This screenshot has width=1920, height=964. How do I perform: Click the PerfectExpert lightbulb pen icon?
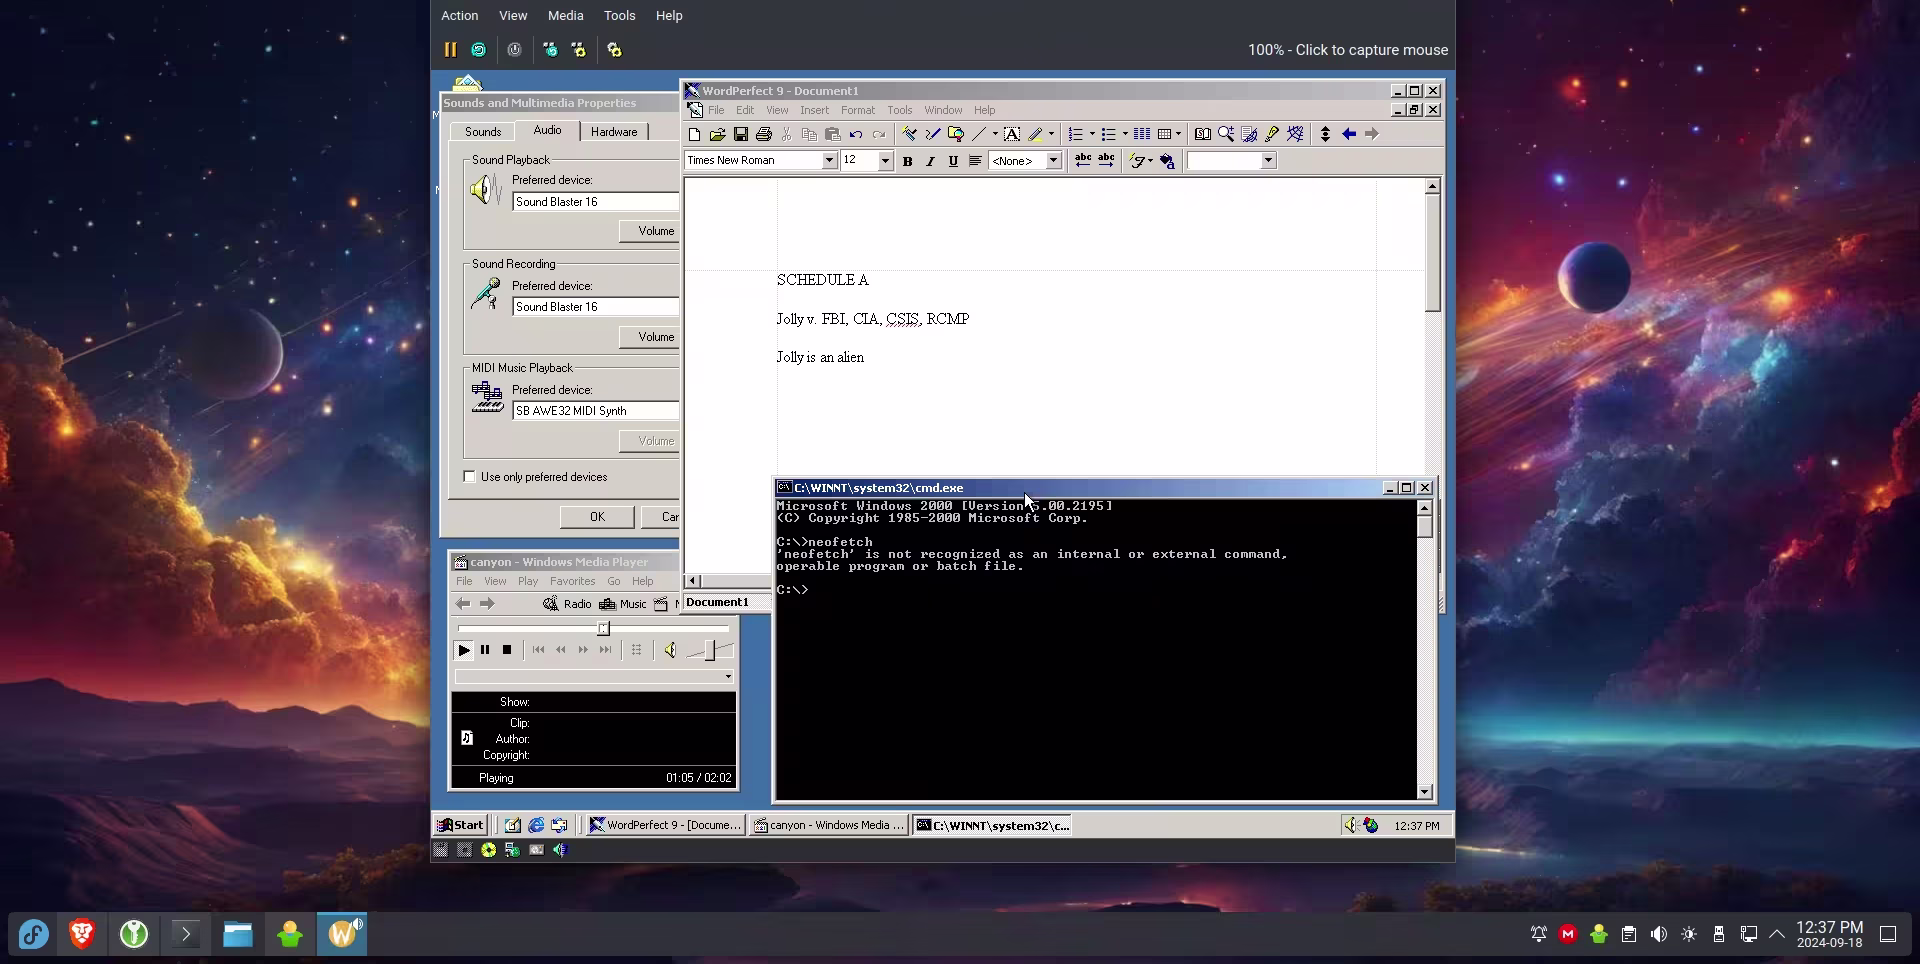pyautogui.click(x=1272, y=134)
